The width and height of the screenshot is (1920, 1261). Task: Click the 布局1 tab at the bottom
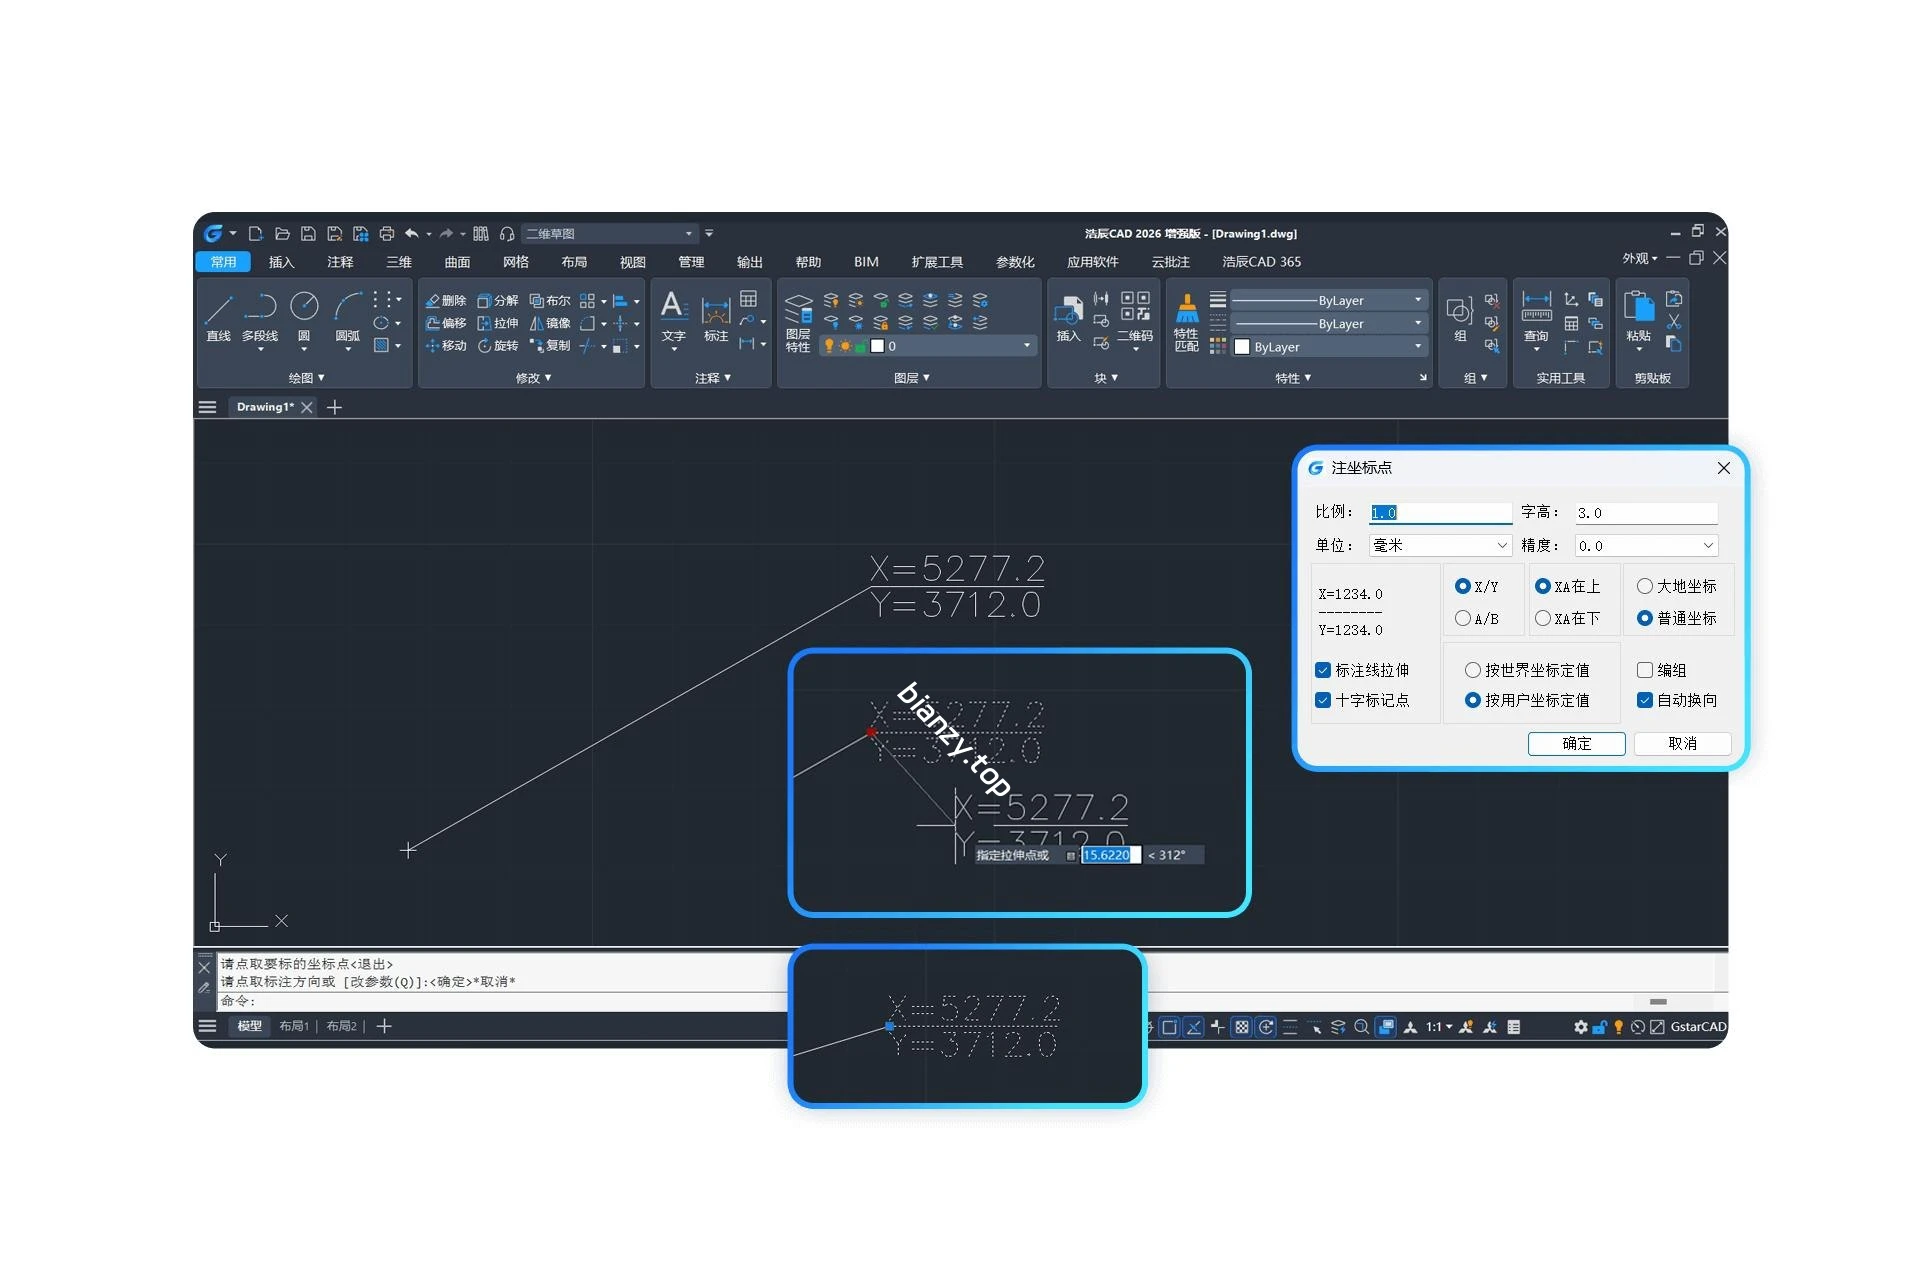point(294,1026)
